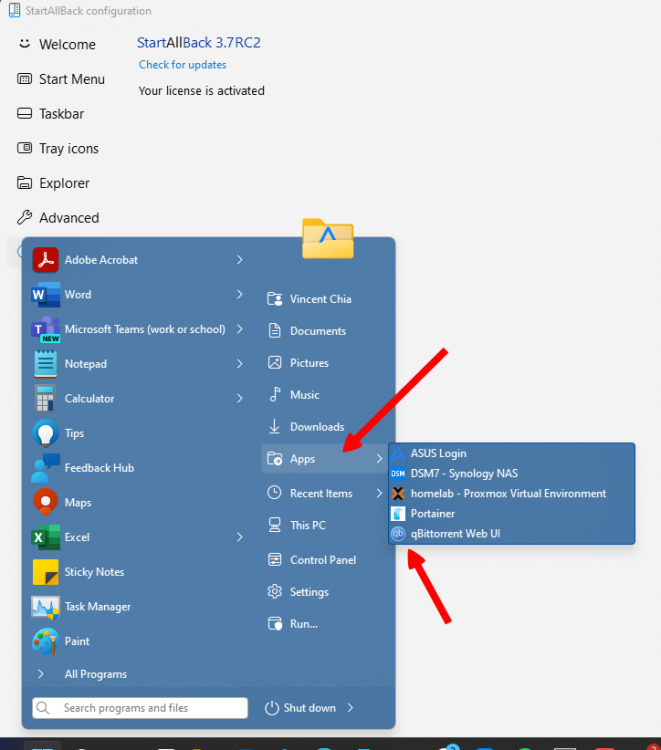The width and height of the screenshot is (661, 750).
Task: Open the Paint application
Action: [77, 641]
